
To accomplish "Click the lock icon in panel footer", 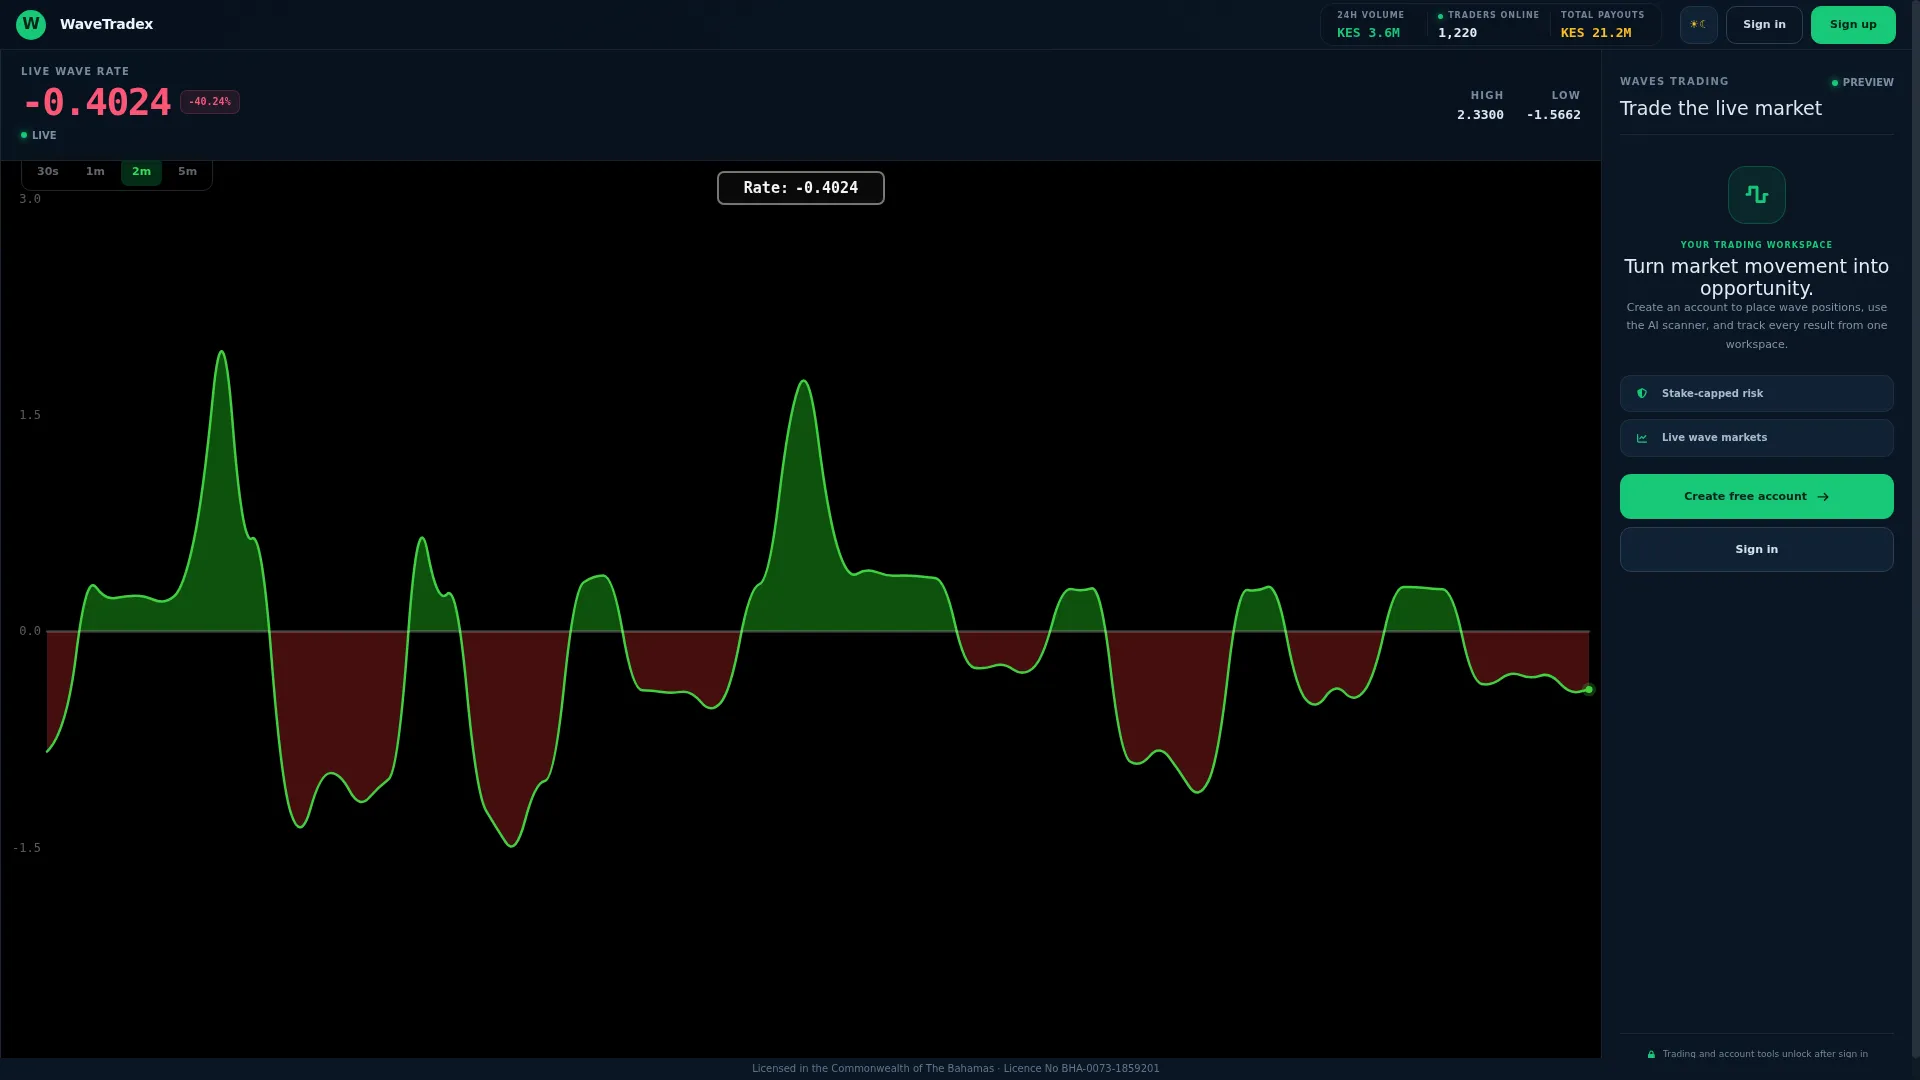I will click(1651, 1054).
